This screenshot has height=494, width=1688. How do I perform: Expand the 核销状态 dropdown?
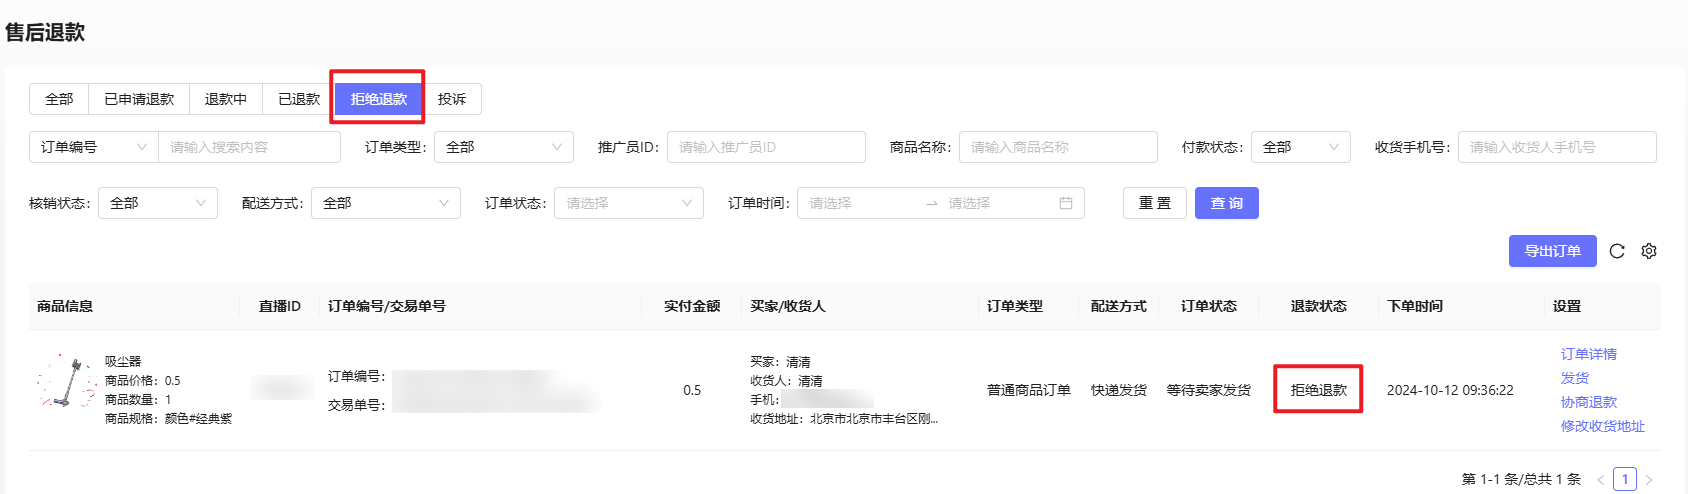pos(157,203)
